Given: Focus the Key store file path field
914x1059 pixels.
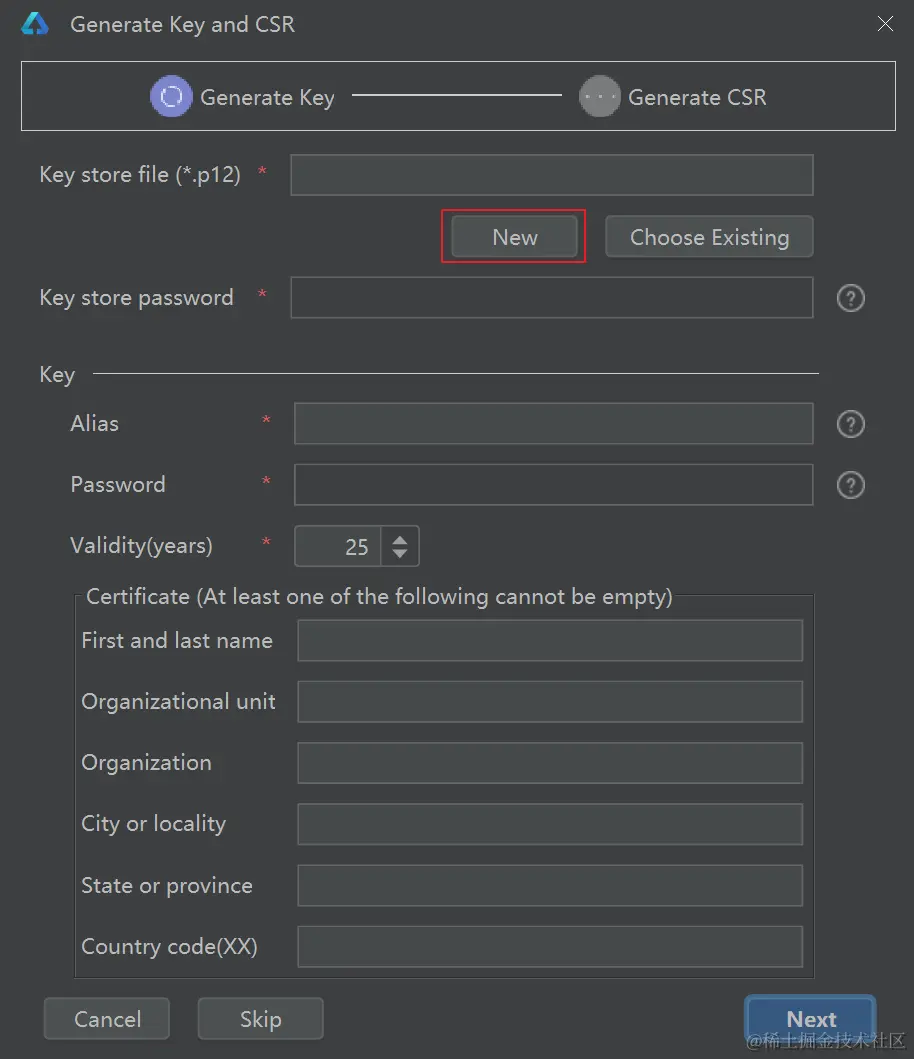Looking at the screenshot, I should (552, 175).
